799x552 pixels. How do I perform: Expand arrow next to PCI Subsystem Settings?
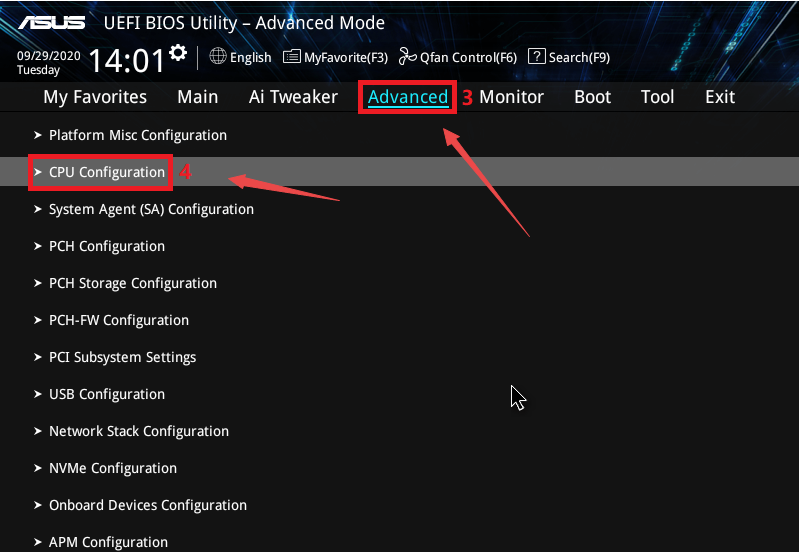pyautogui.click(x=38, y=357)
